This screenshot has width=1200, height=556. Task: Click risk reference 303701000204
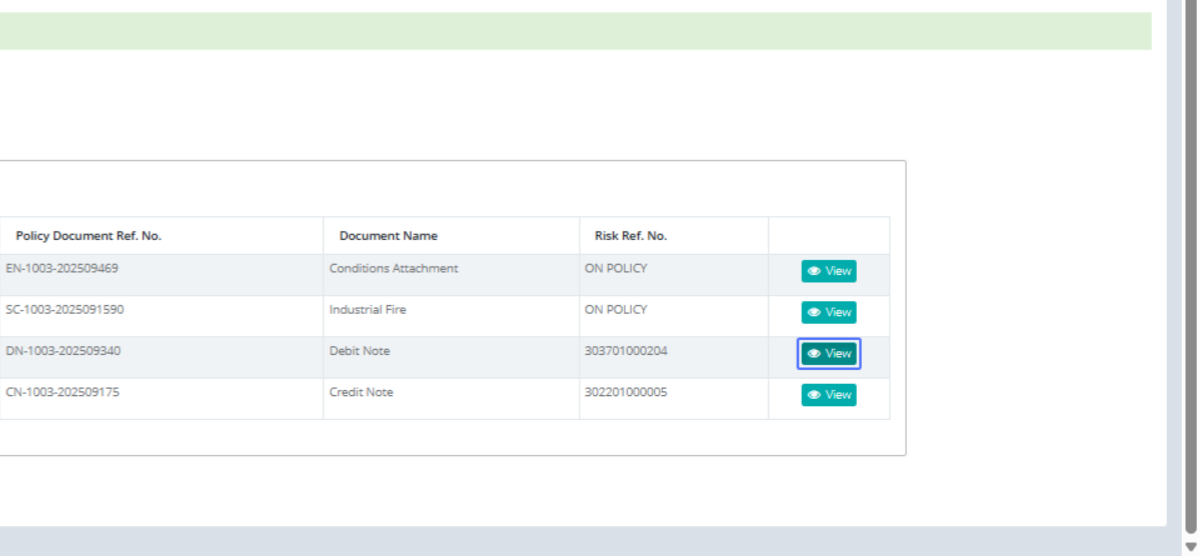pyautogui.click(x=625, y=351)
